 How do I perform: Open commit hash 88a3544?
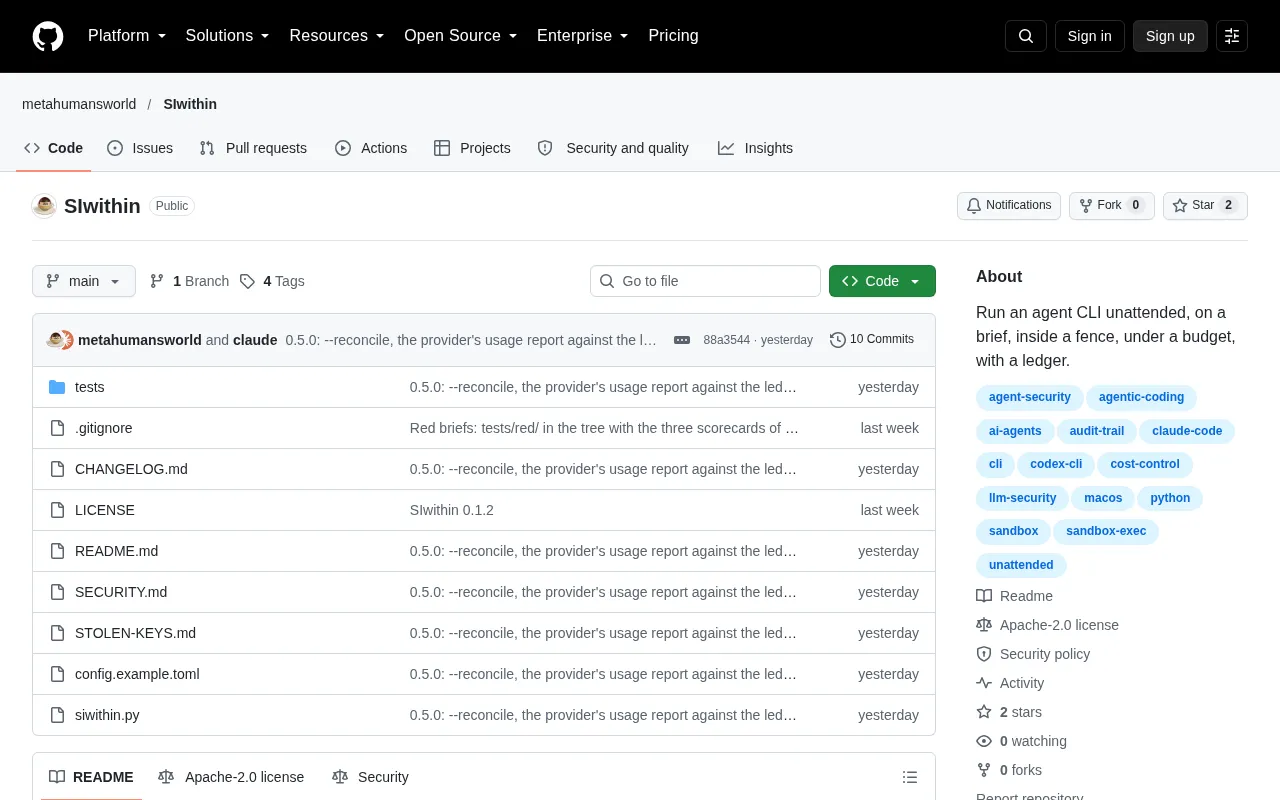(x=726, y=340)
